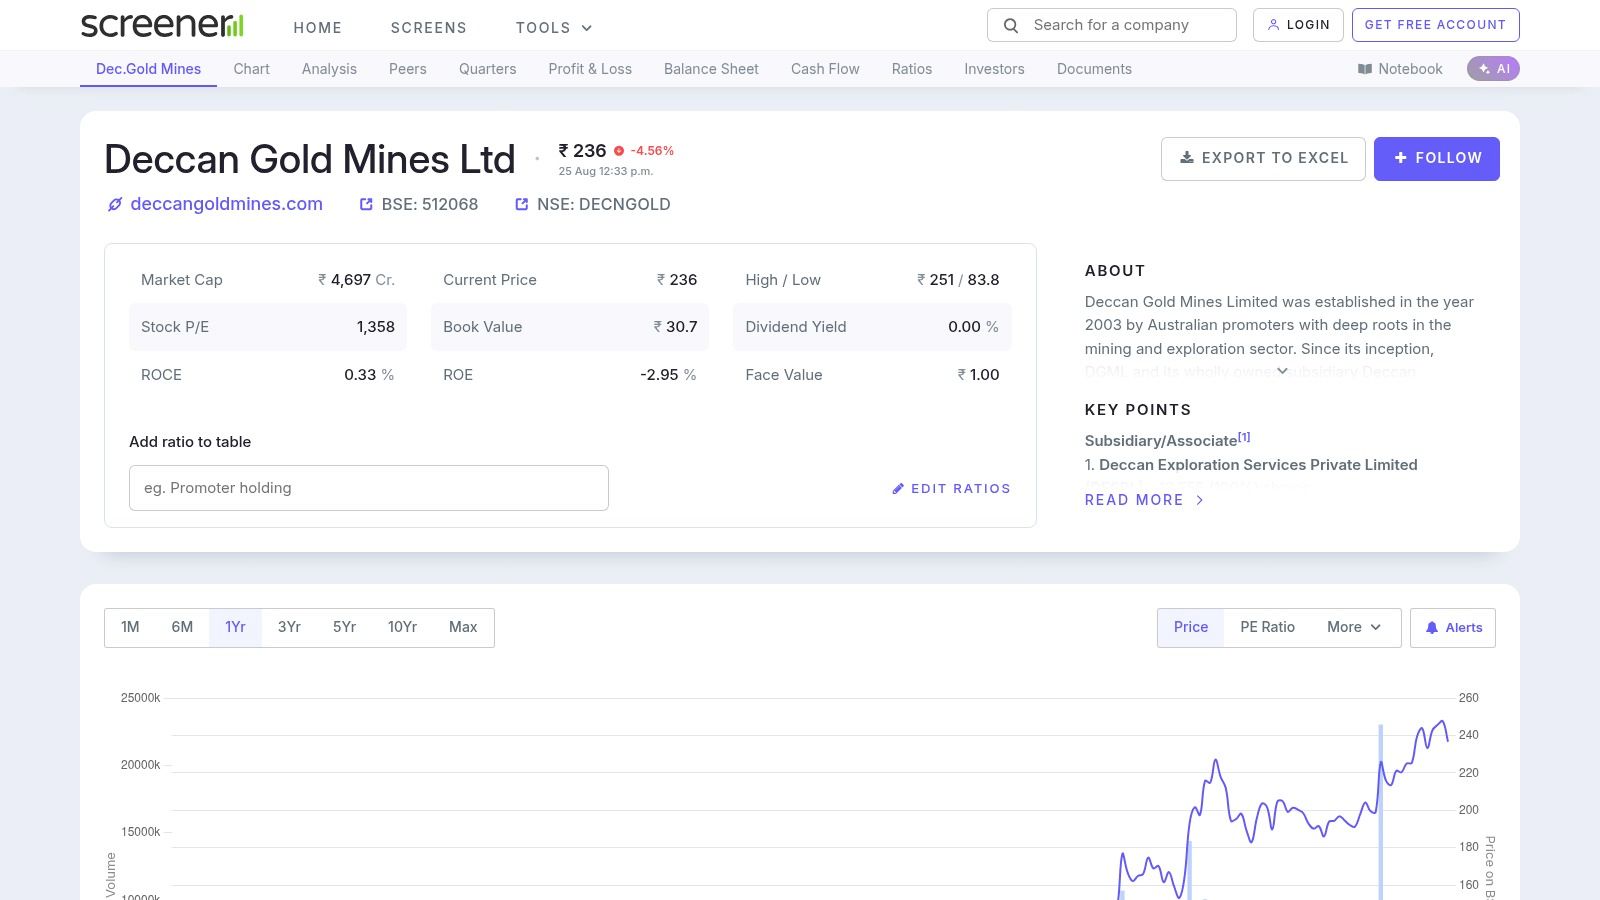Click the bell icon in Alerts
The height and width of the screenshot is (900, 1600).
[x=1432, y=628]
